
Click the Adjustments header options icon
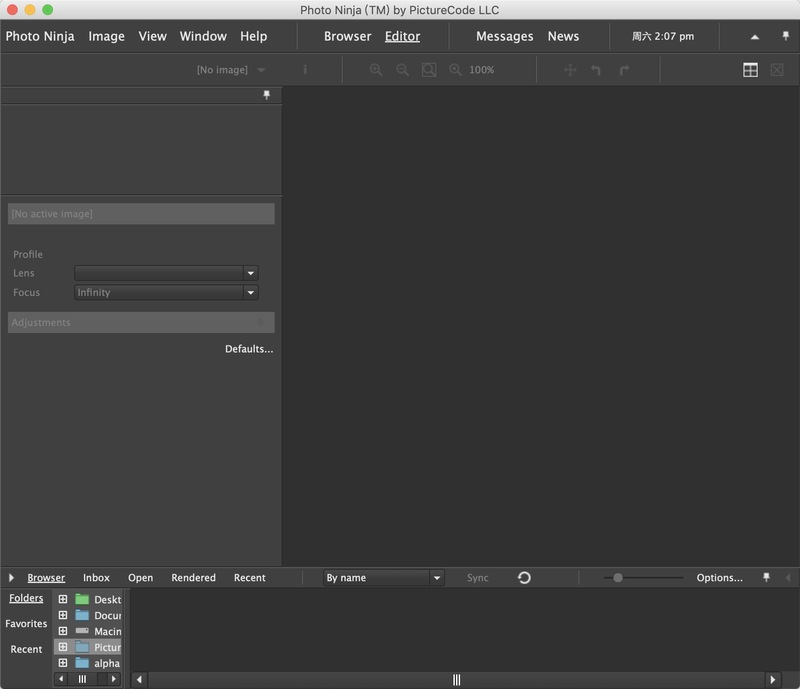(260, 322)
